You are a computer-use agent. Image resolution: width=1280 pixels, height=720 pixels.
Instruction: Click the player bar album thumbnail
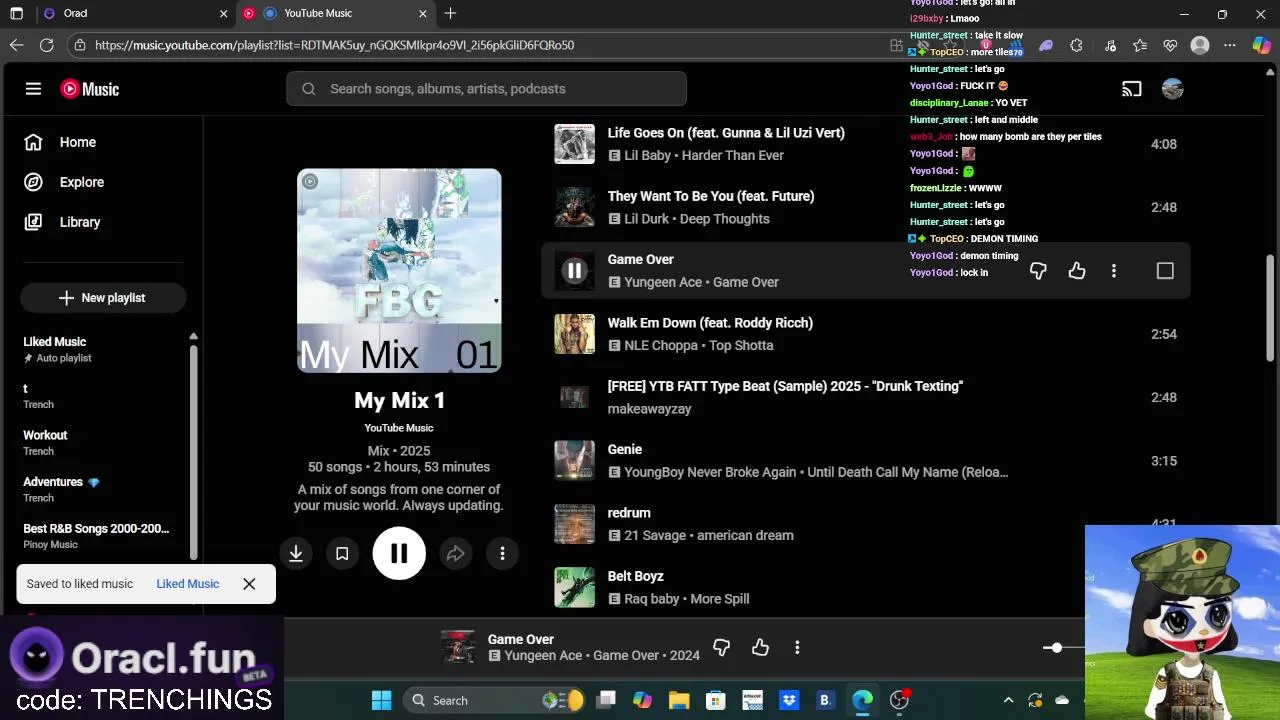click(x=458, y=647)
